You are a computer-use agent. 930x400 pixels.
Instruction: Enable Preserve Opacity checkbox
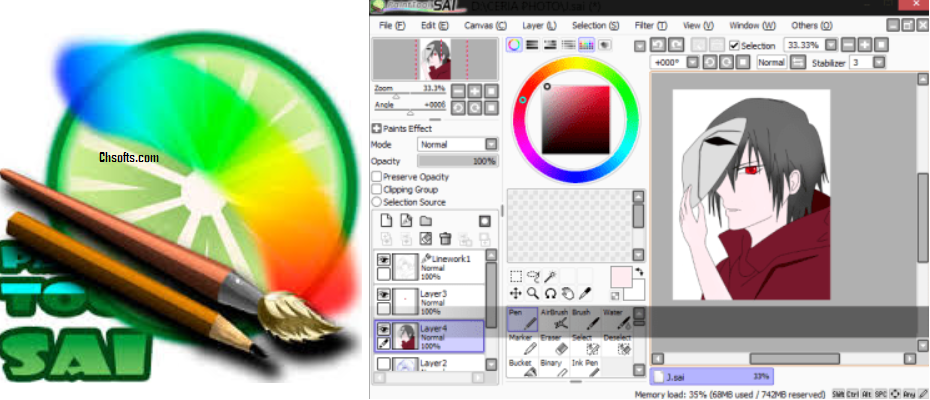(376, 177)
